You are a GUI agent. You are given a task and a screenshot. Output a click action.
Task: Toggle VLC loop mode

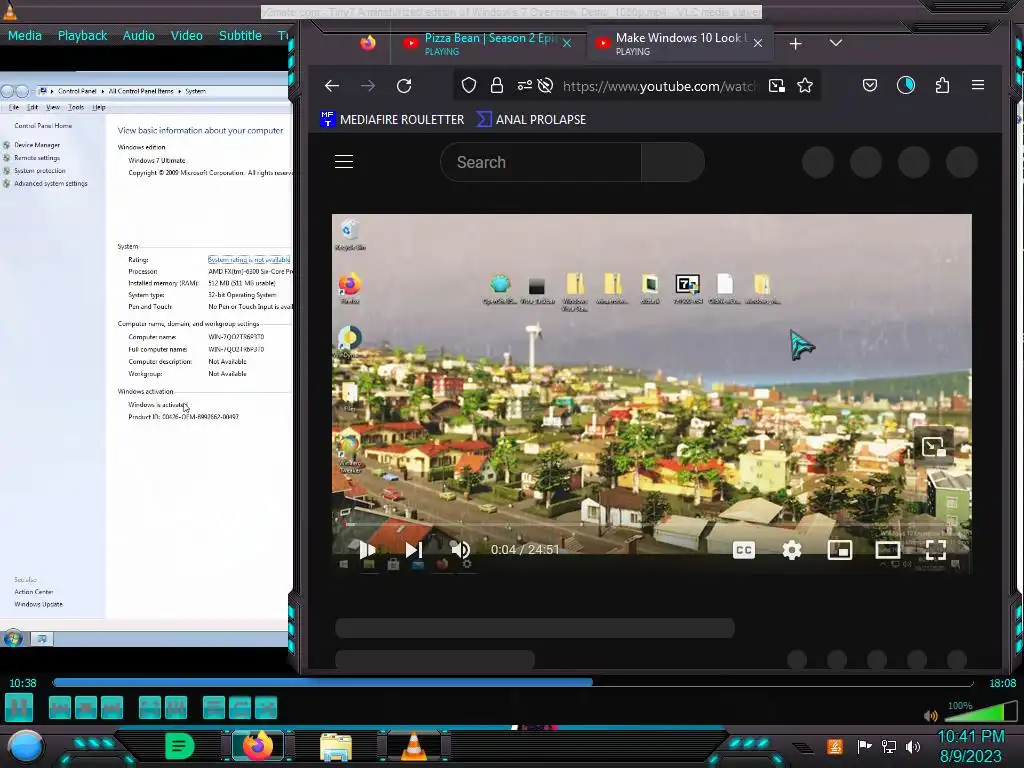tap(240, 707)
